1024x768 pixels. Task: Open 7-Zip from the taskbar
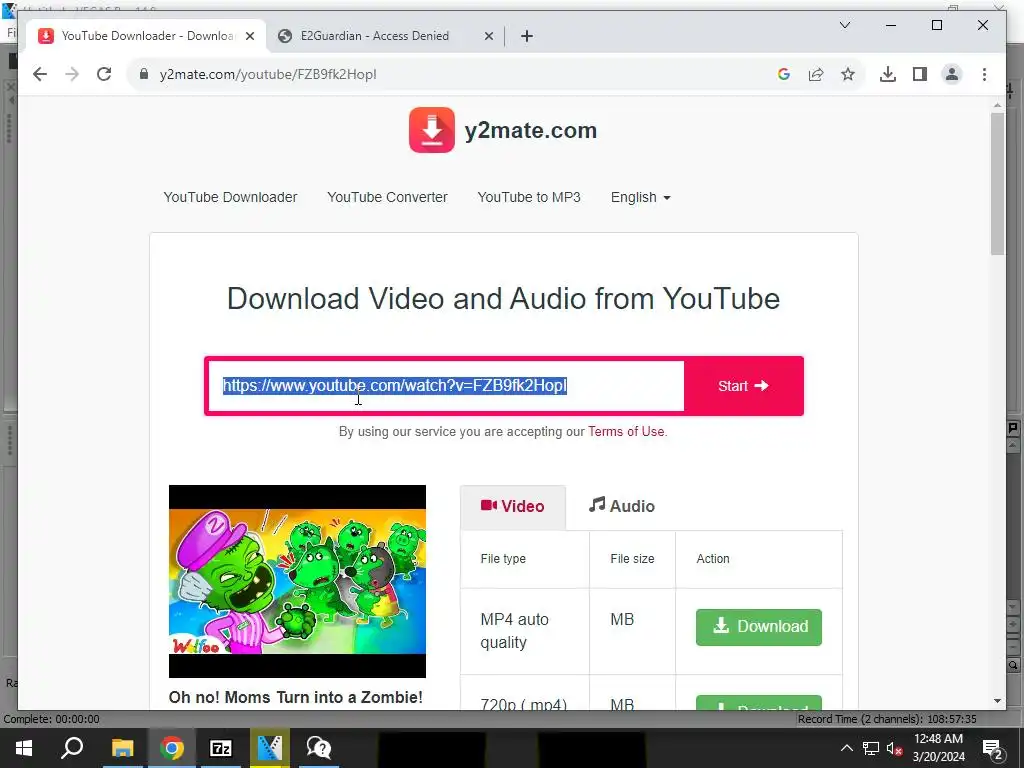click(x=221, y=748)
